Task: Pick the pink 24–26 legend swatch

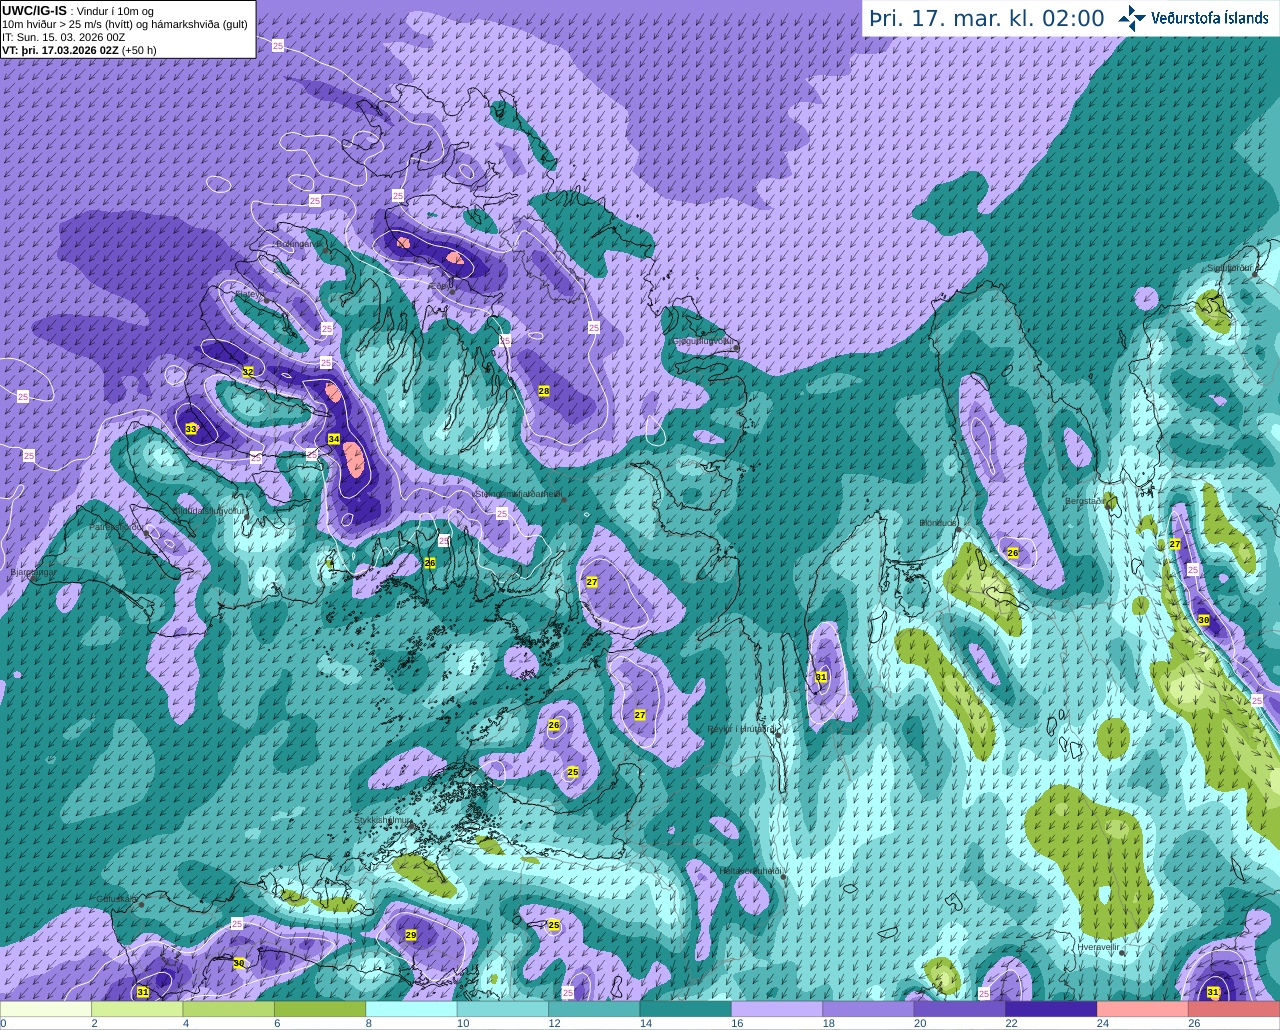Action: pos(1143,1009)
